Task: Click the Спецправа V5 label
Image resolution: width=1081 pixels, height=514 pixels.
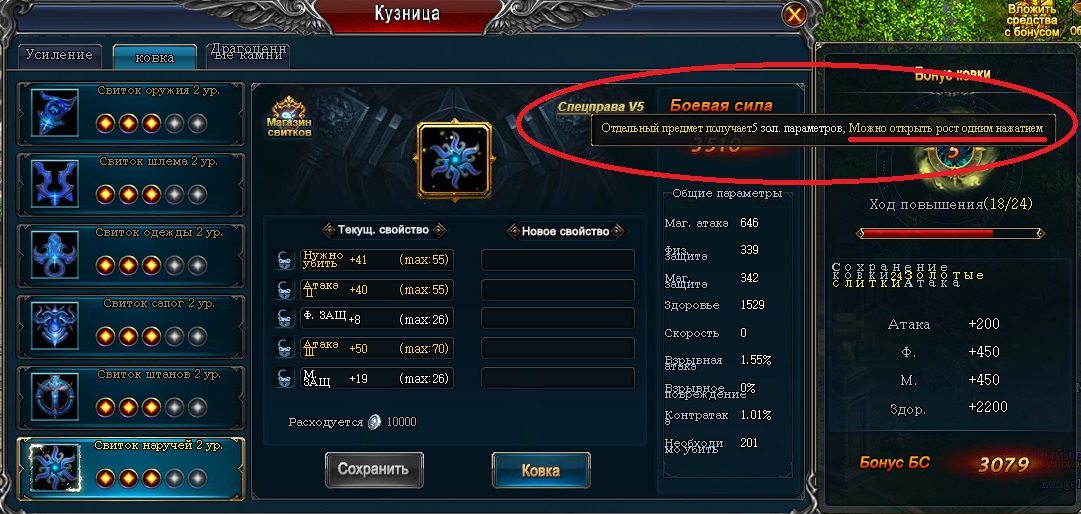Action: pyautogui.click(x=600, y=106)
